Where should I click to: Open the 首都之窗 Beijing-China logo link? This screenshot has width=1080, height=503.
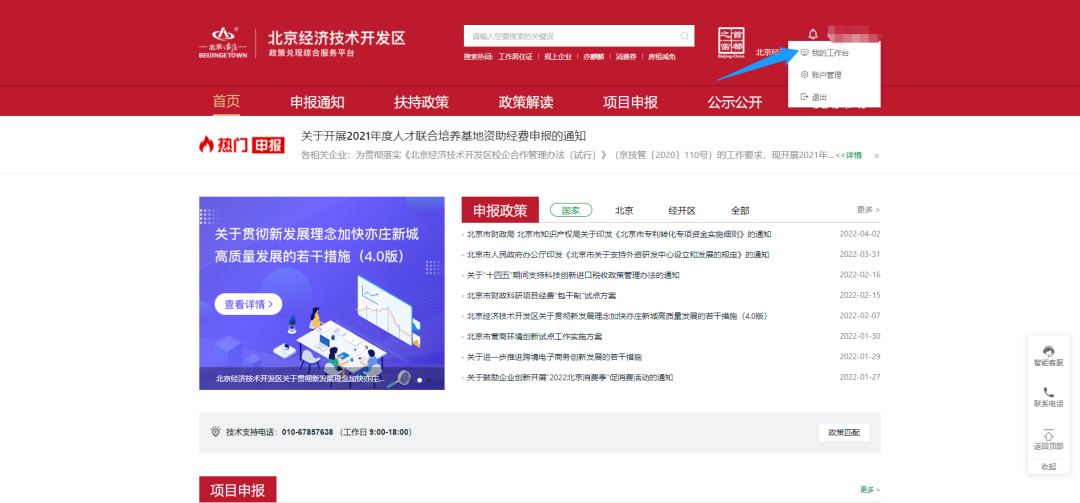731,43
